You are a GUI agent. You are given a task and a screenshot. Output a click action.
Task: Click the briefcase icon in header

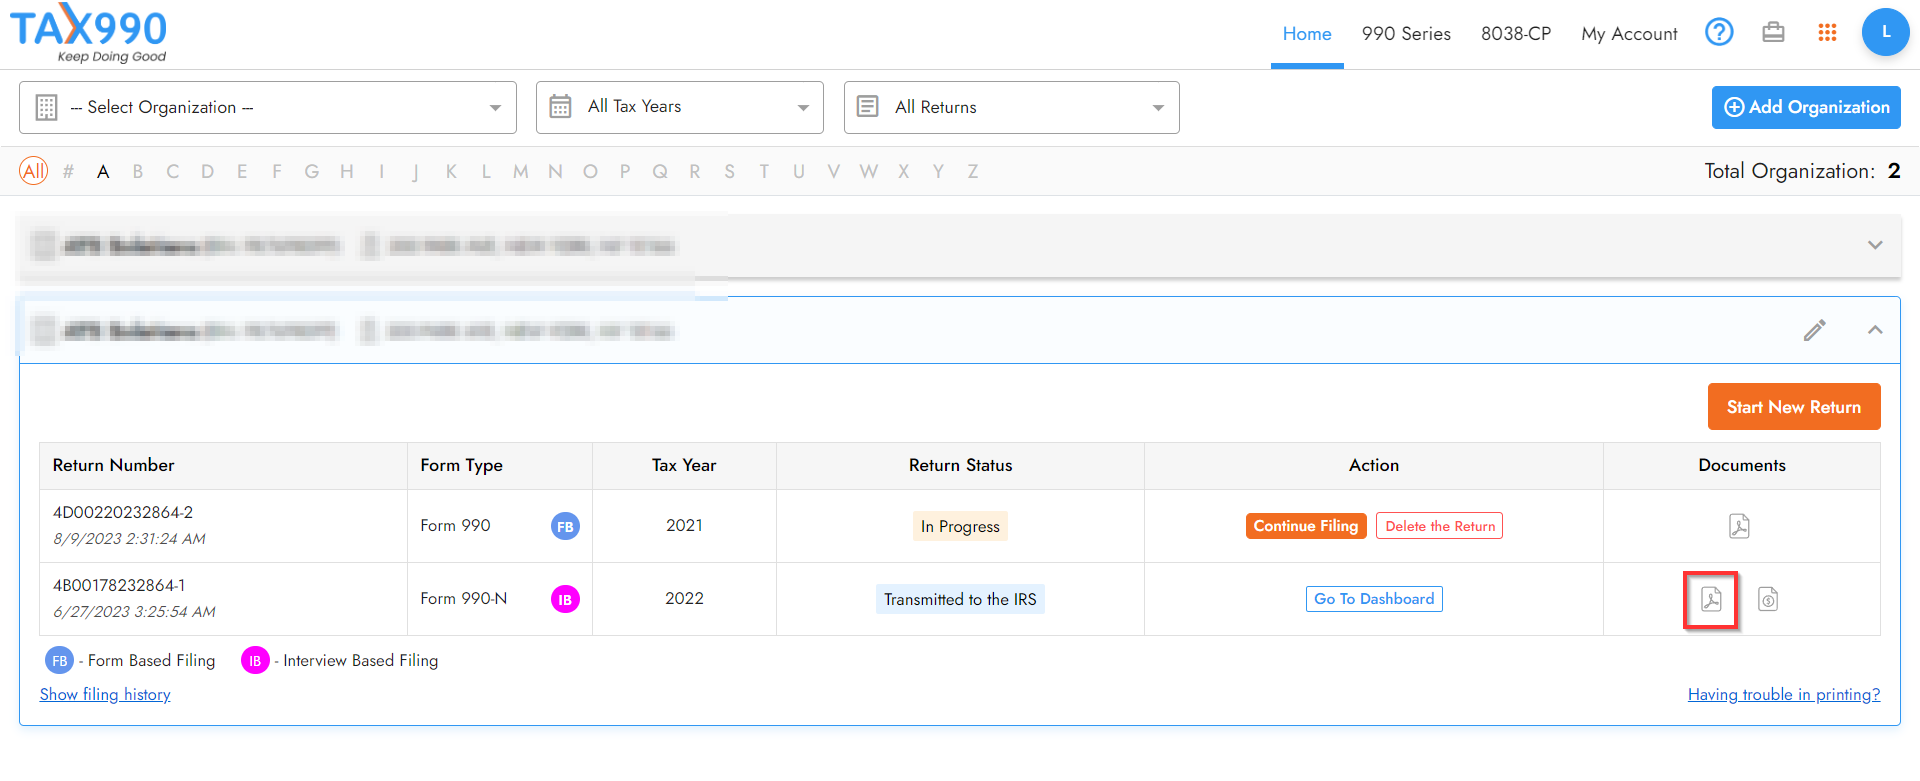coord(1773,33)
